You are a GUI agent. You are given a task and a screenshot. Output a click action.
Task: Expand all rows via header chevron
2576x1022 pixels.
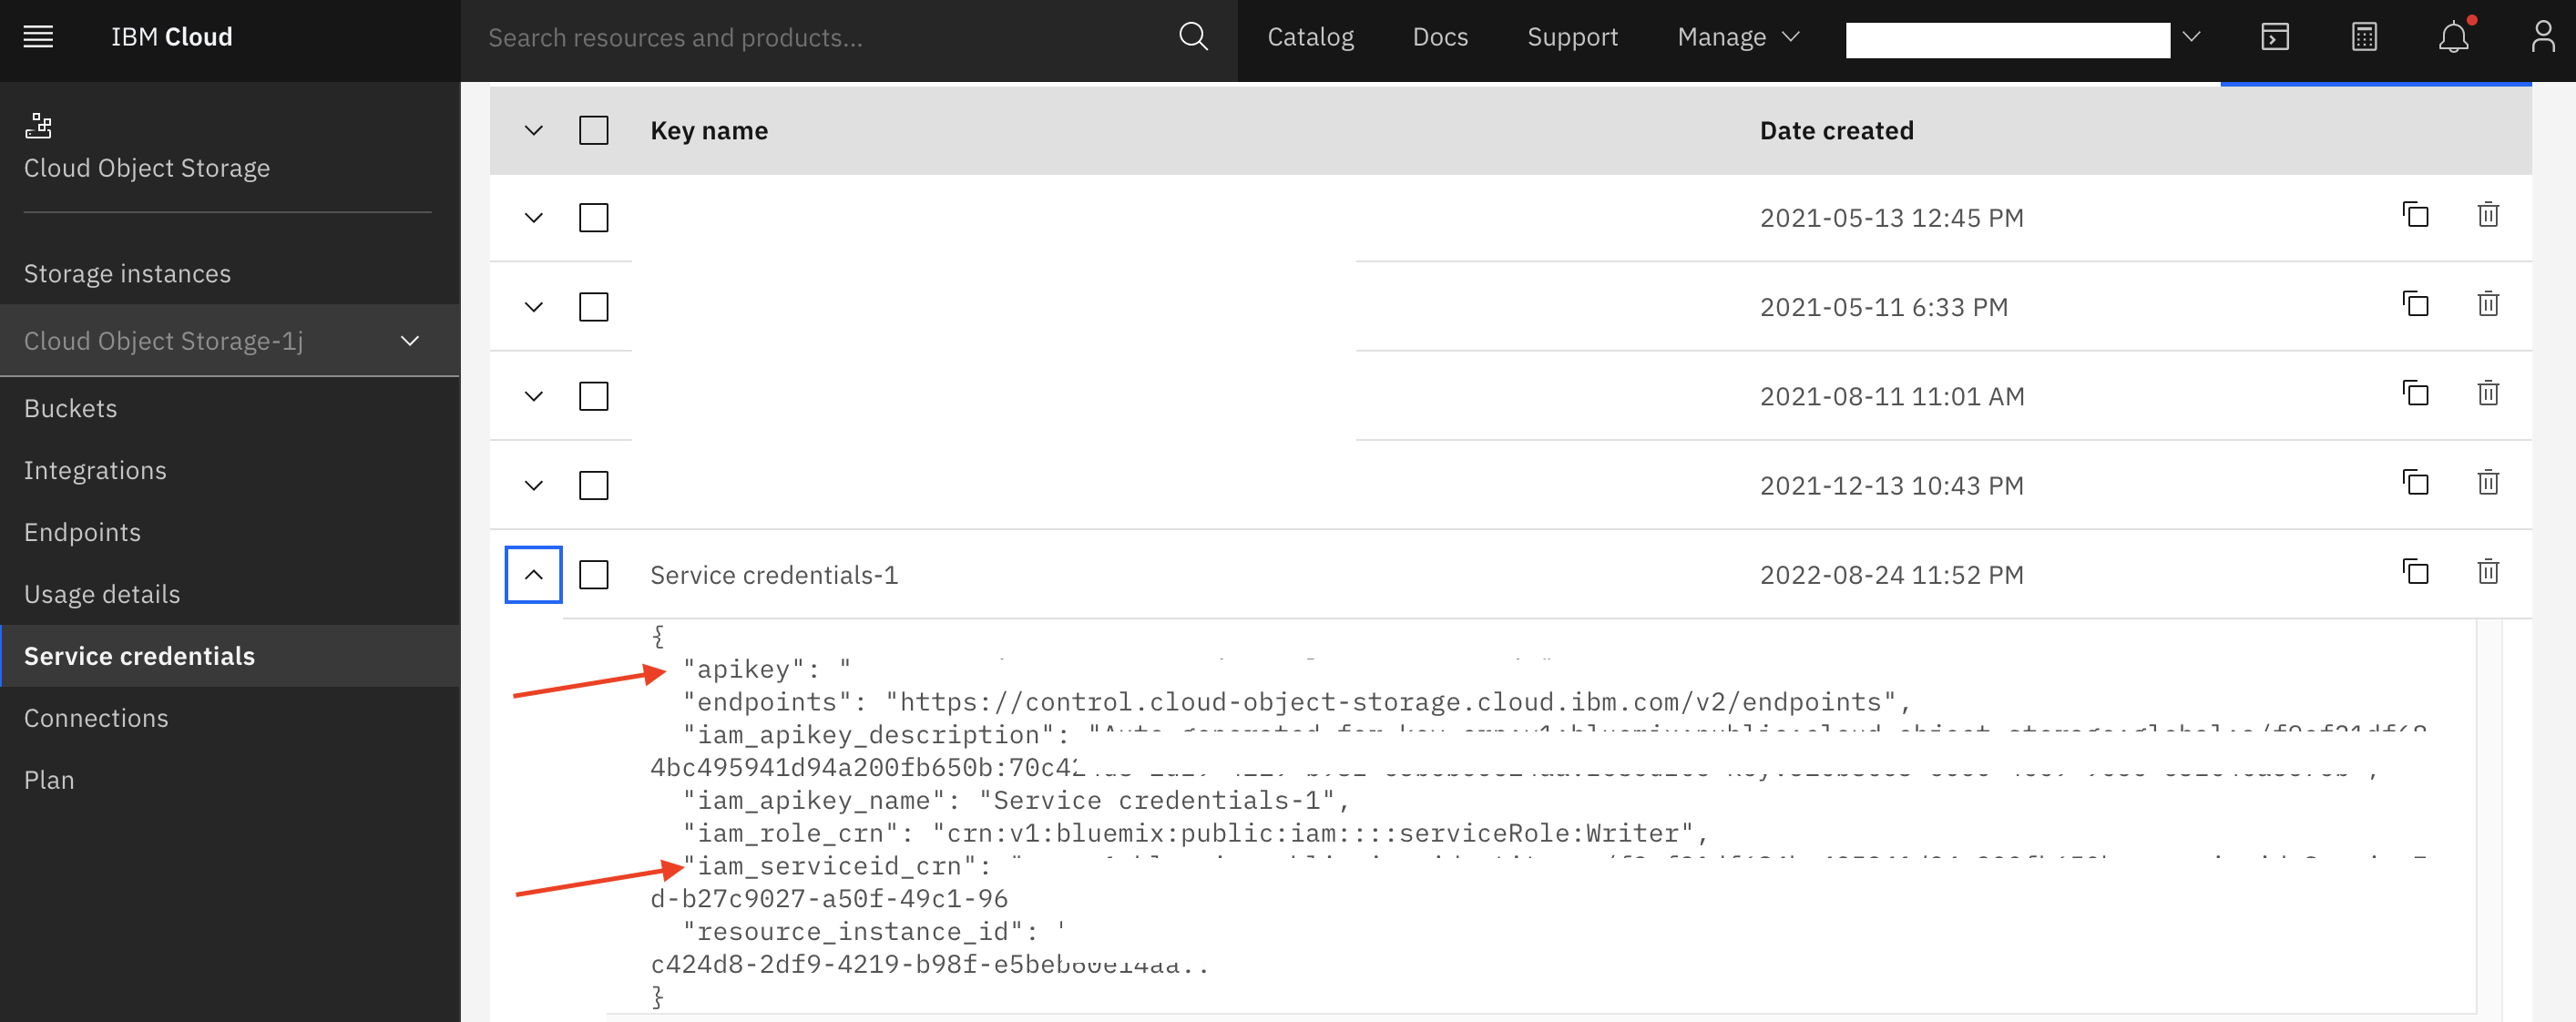[x=534, y=131]
